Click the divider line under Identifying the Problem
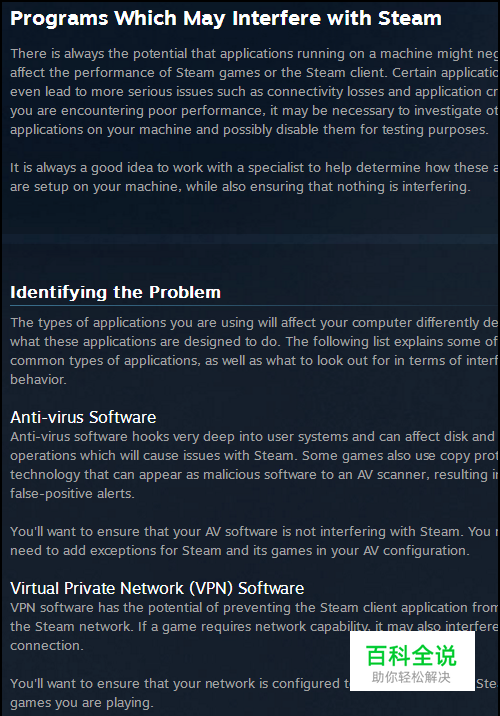The image size is (500, 716). [254, 305]
